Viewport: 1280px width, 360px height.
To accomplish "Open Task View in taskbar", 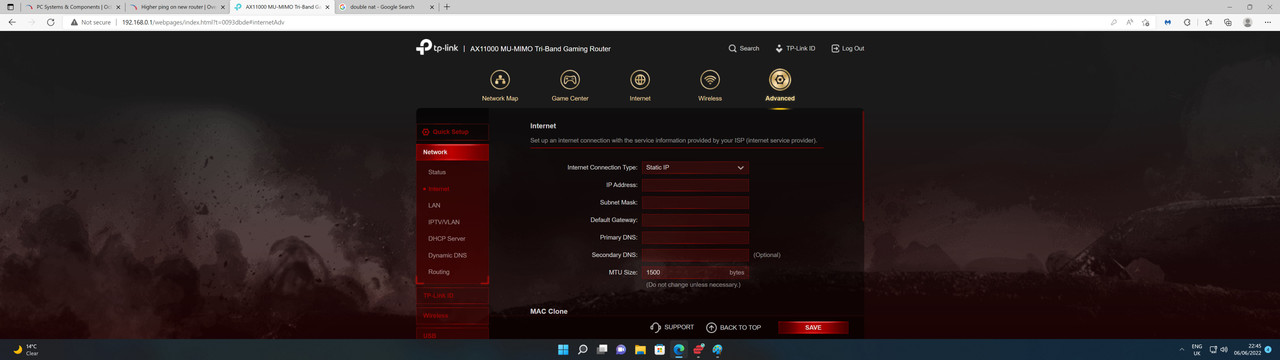I will click(601, 350).
